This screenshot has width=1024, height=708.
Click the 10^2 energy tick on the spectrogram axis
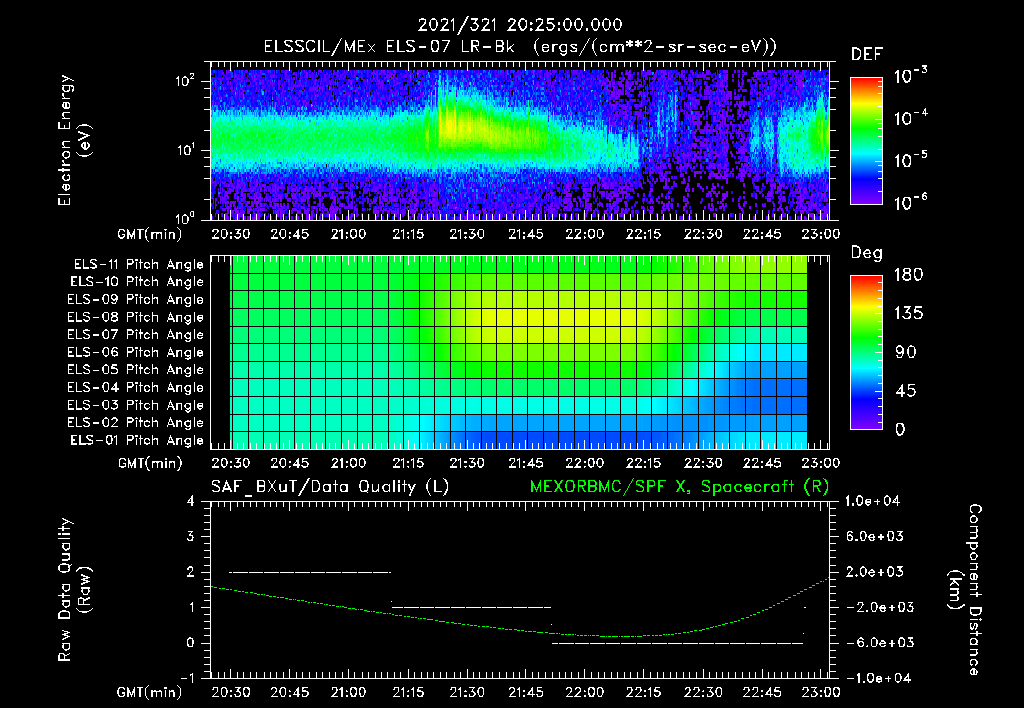185,81
